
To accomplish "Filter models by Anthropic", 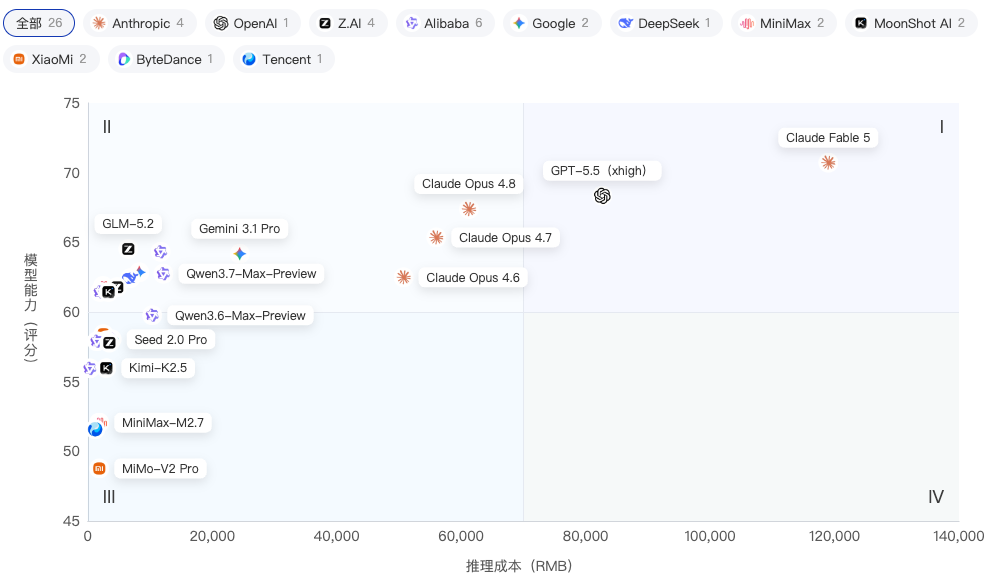I will (x=139, y=24).
